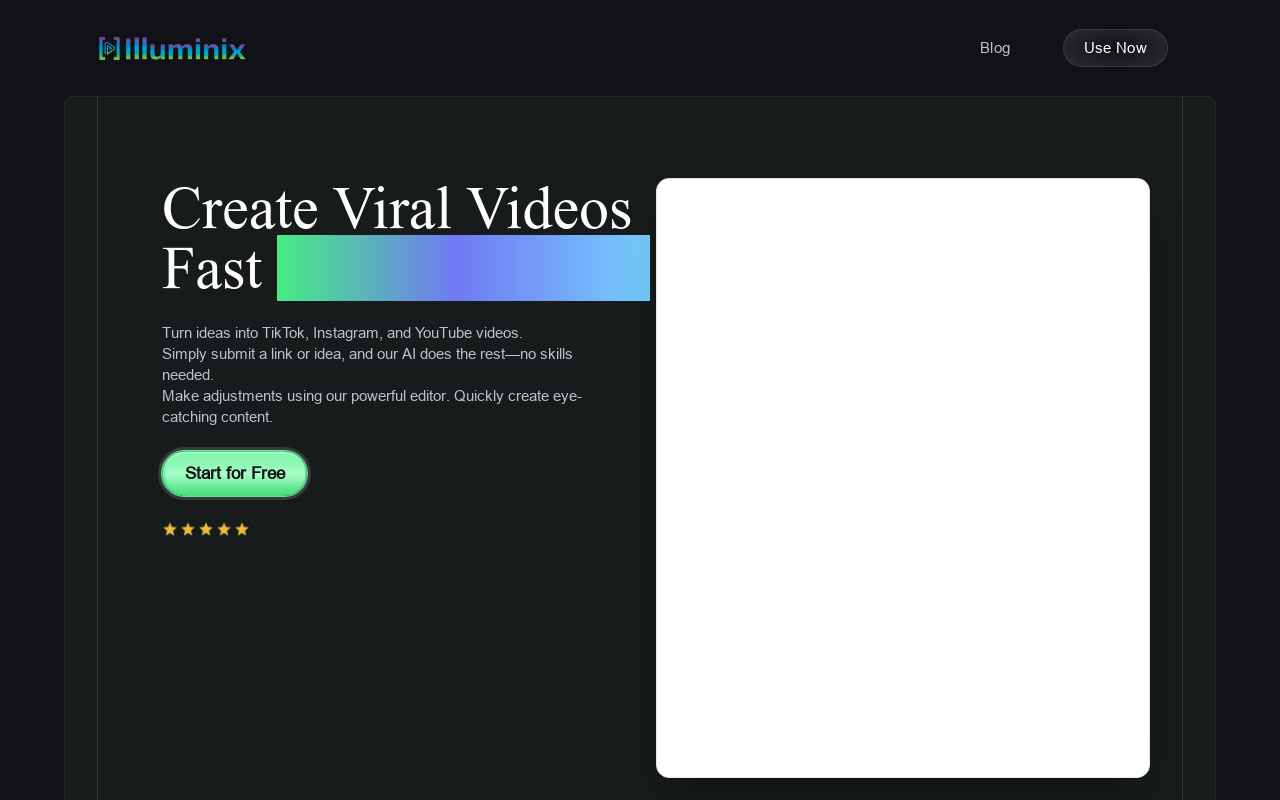Click the 'Create Viral Videos' headline
The height and width of the screenshot is (800, 1280).
(397, 208)
